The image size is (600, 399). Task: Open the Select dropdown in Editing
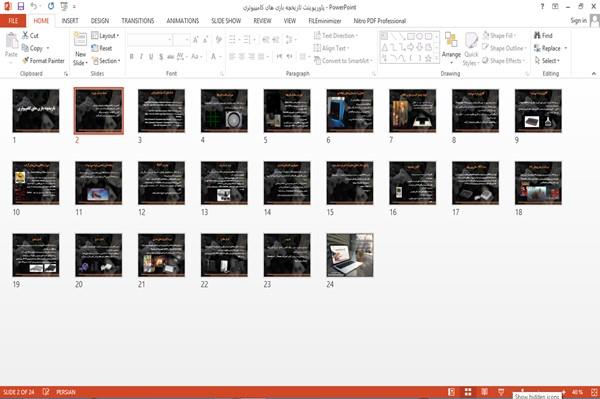[547, 60]
